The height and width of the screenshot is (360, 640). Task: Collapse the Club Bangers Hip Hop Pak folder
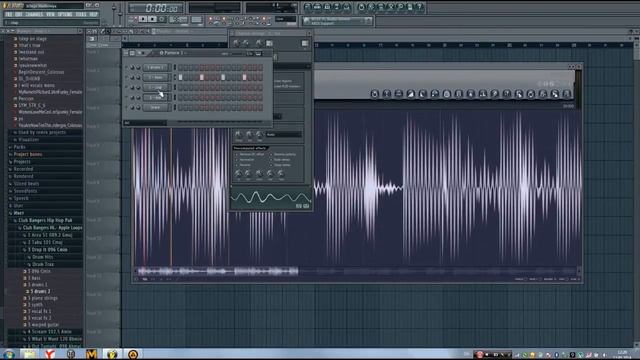point(45,220)
